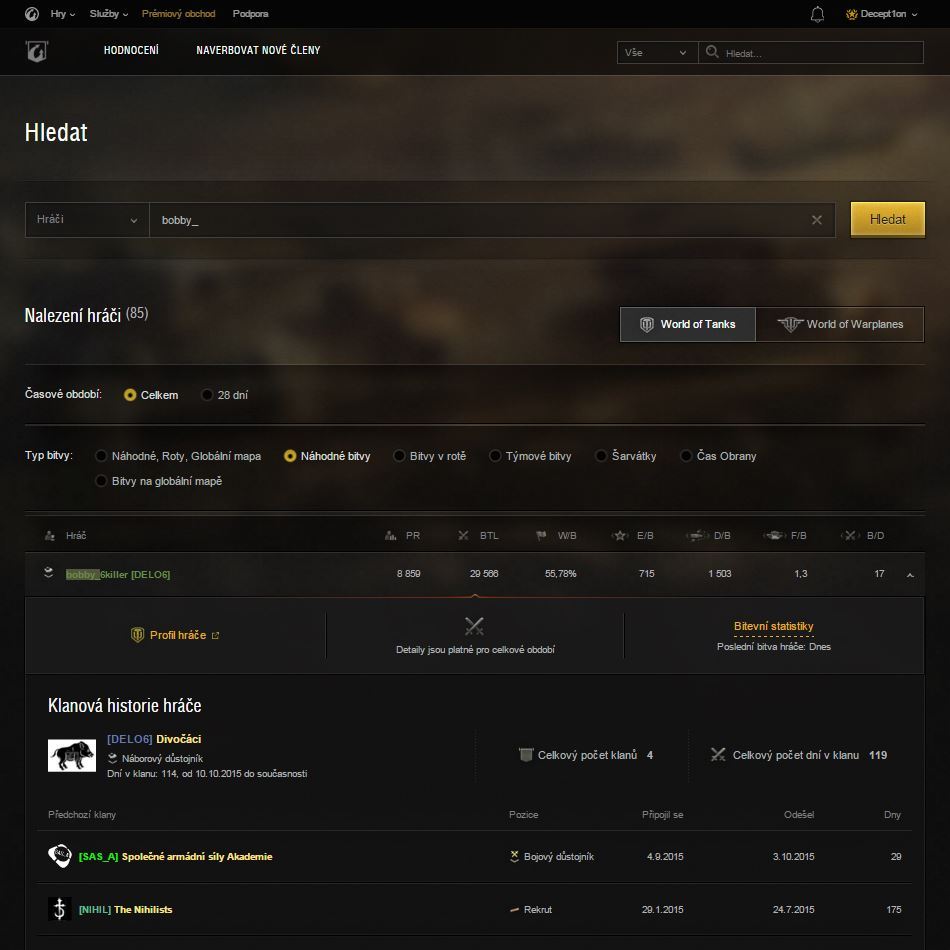This screenshot has width=950, height=950.
Task: Open the Hodnocení menu item
Action: point(131,50)
